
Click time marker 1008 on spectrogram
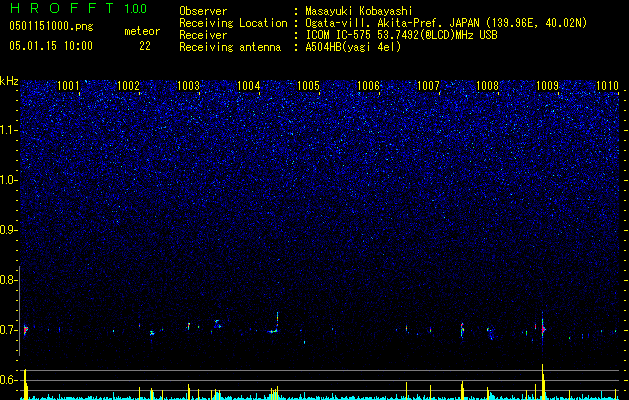tap(487, 85)
